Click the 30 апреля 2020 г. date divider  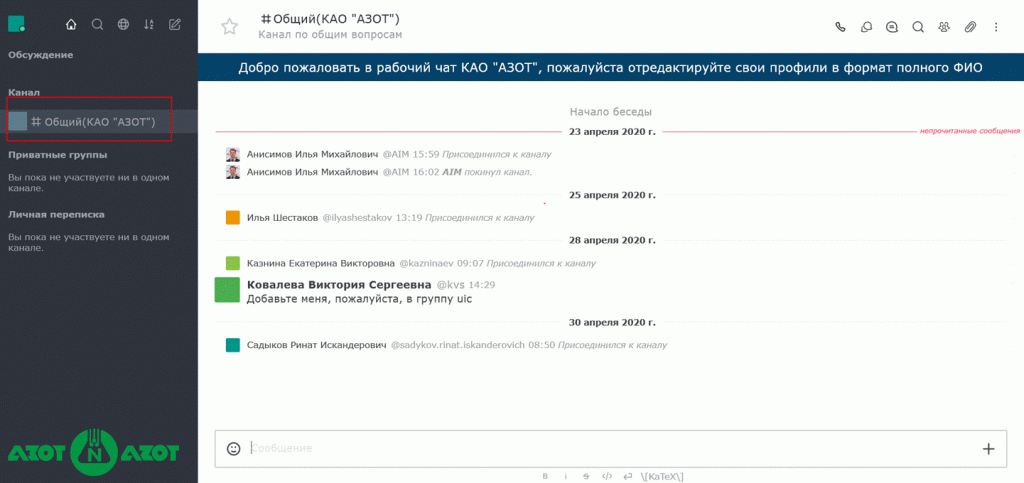click(612, 322)
